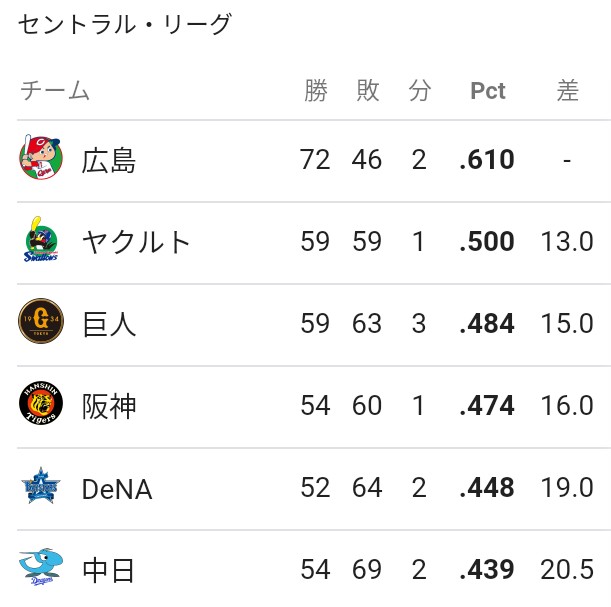Viewport: 611px width, 607px height.
Task: Open the DeNA team name link
Action: click(117, 489)
